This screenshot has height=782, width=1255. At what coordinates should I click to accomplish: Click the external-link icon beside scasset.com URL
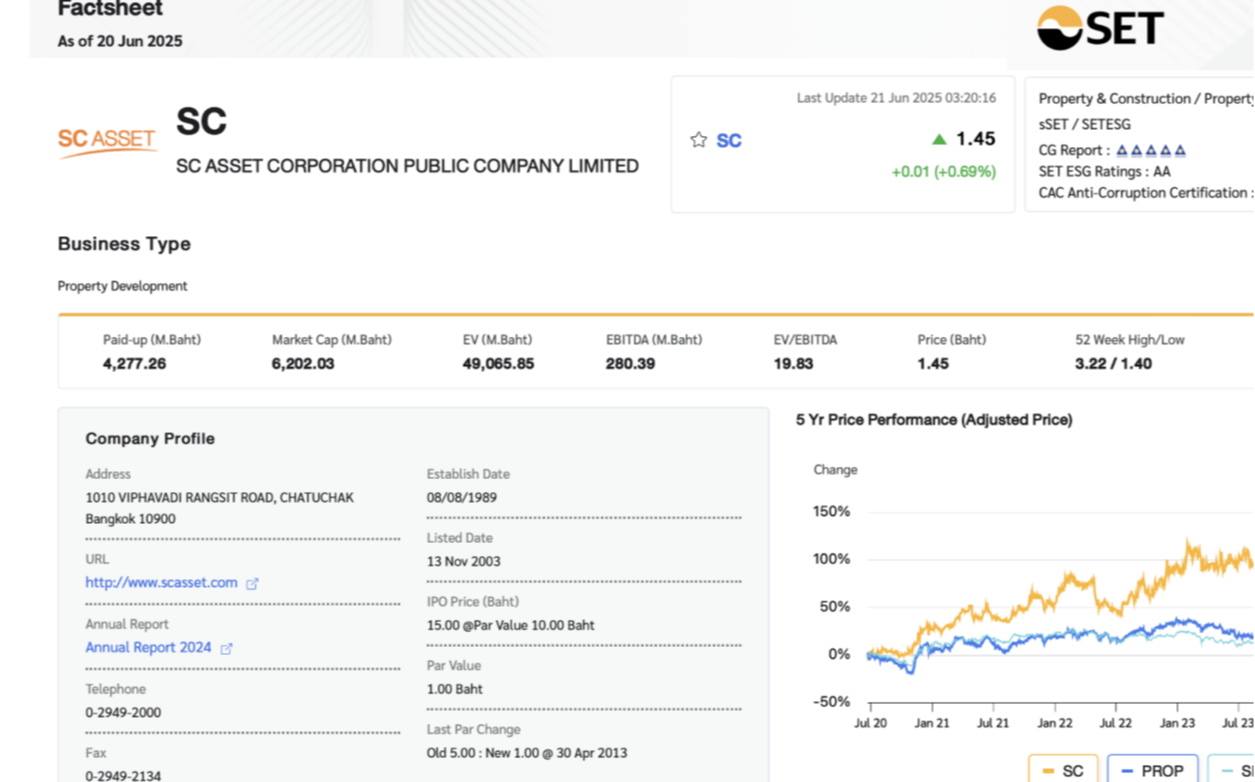click(x=252, y=584)
